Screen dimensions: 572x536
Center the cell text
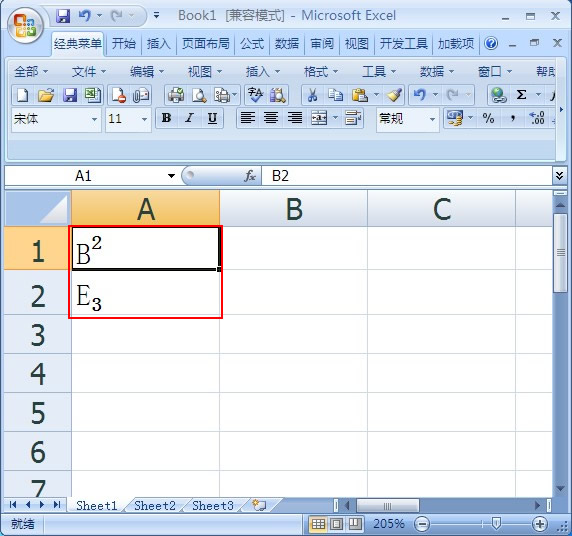click(271, 118)
